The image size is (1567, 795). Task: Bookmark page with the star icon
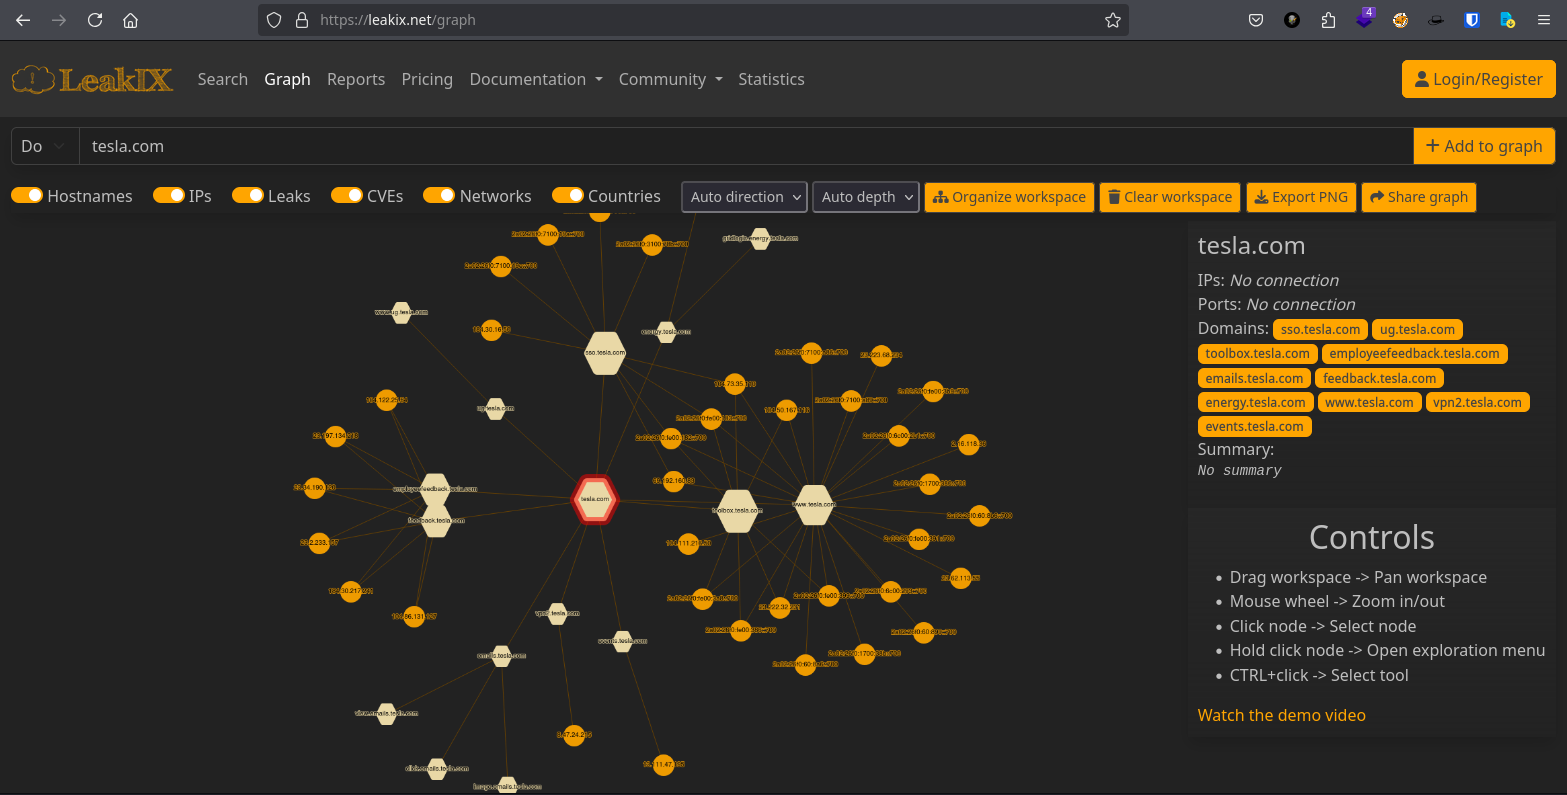pos(1112,20)
